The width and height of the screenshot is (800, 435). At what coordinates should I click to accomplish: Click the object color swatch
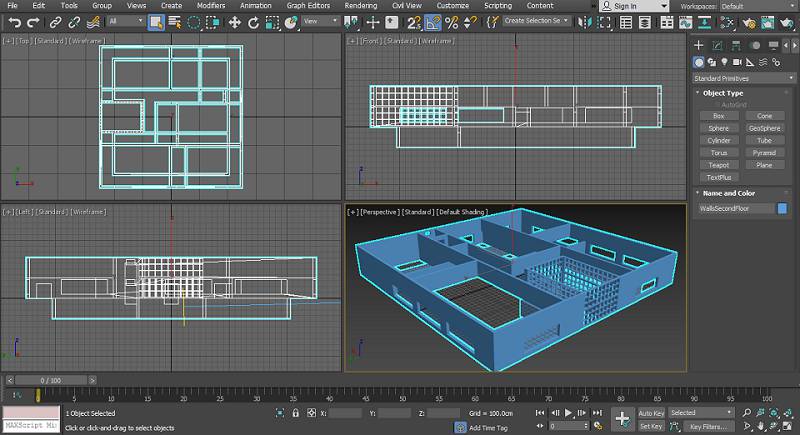point(782,209)
